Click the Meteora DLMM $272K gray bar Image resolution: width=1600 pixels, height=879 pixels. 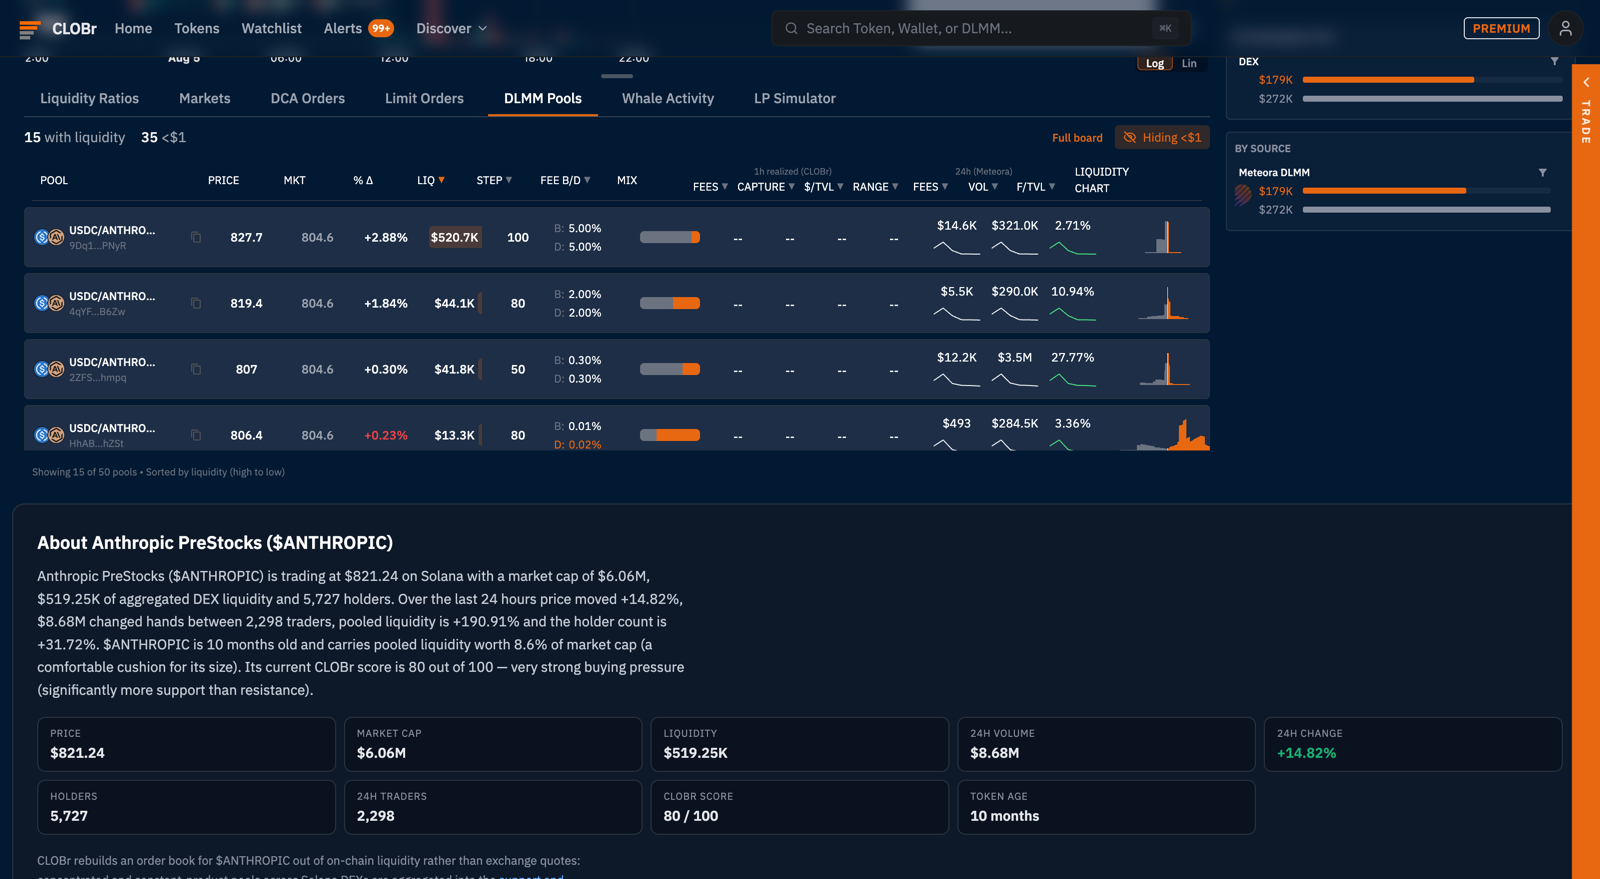click(1426, 209)
